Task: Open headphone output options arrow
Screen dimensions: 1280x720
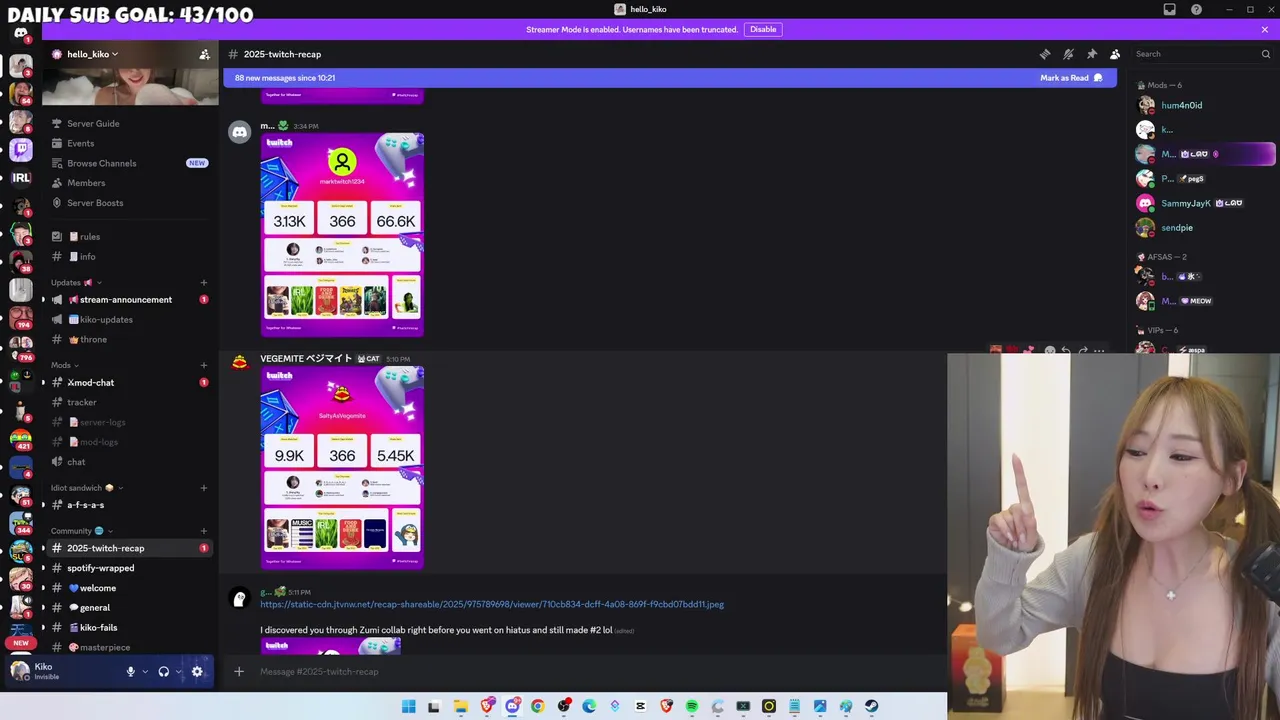Action: point(179,672)
